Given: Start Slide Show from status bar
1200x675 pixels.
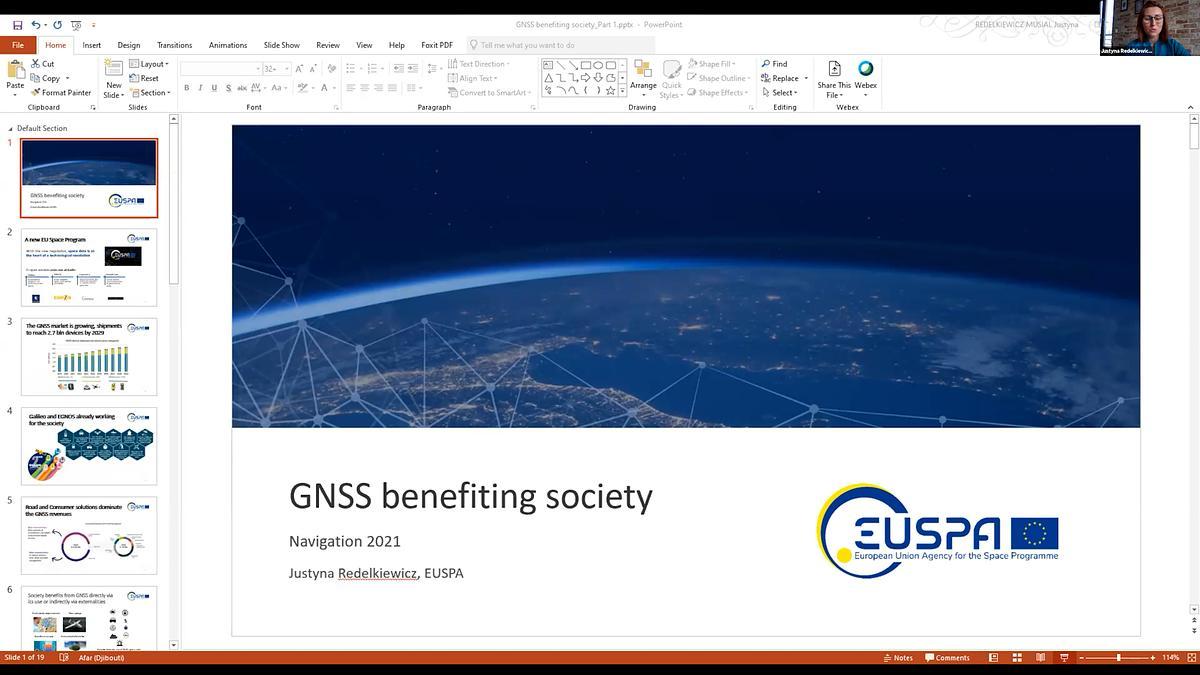Looking at the screenshot, I should [1064, 658].
